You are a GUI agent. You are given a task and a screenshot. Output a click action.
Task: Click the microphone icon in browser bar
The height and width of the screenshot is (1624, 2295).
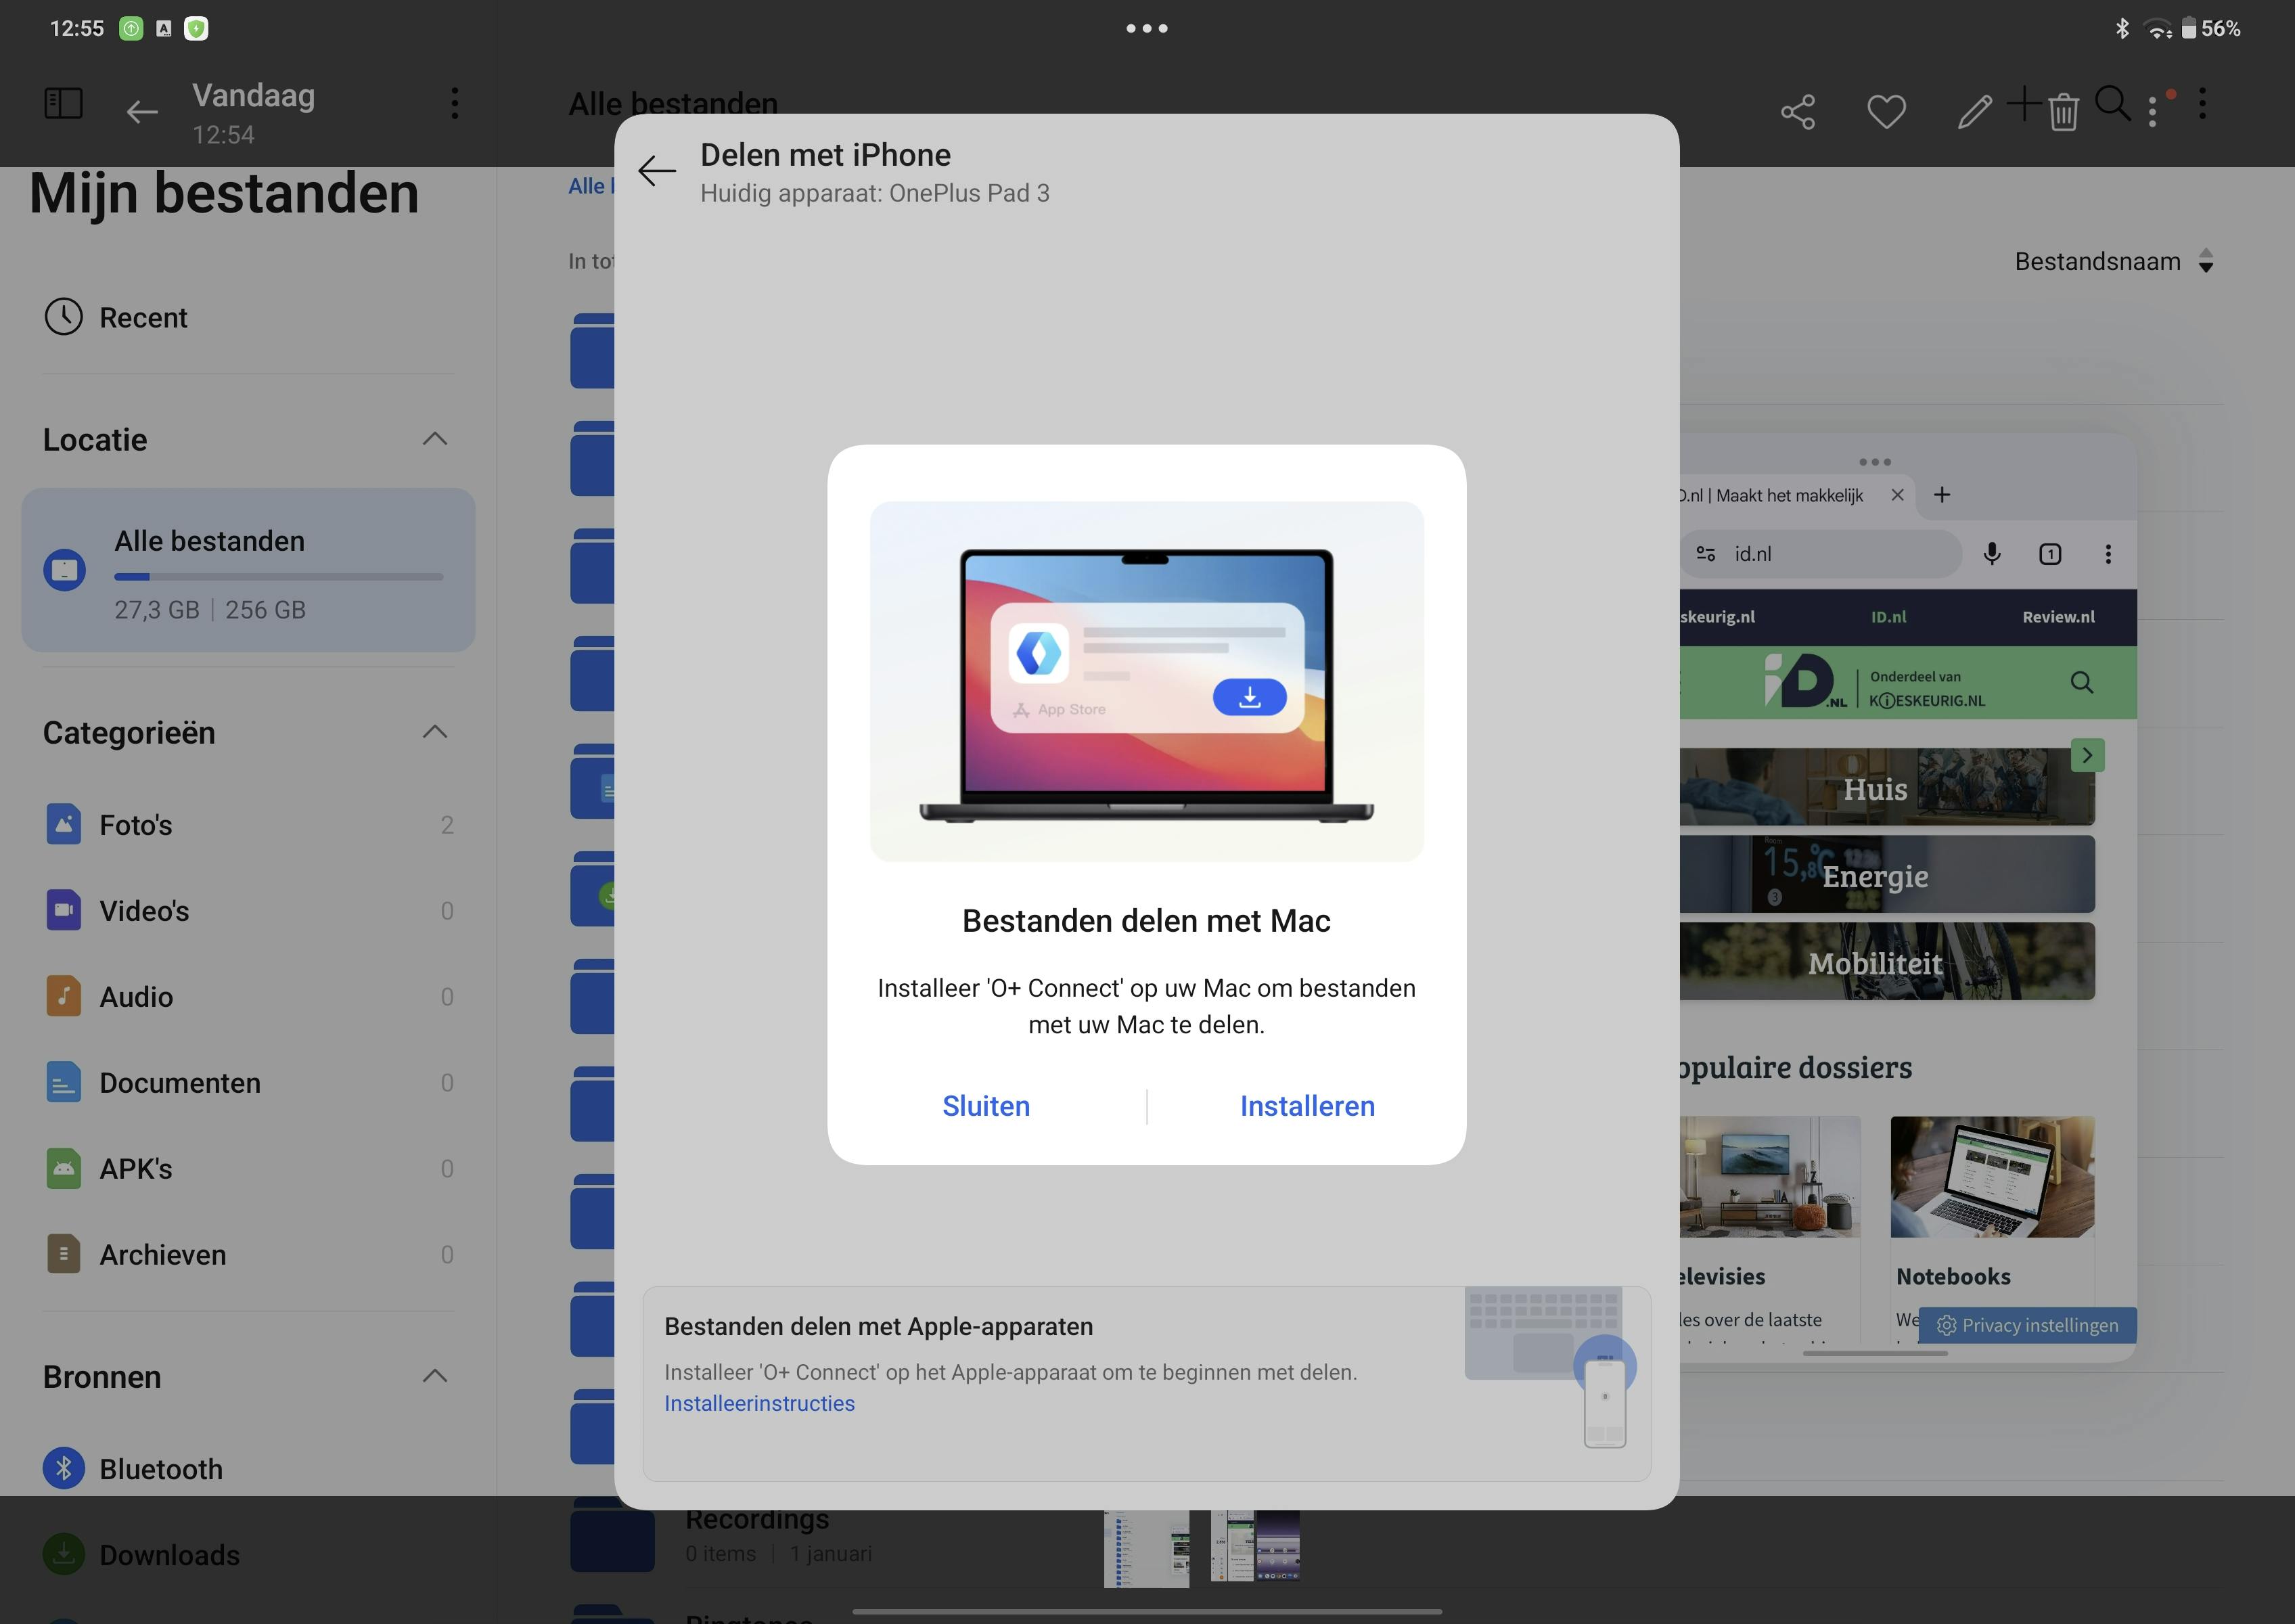1992,554
